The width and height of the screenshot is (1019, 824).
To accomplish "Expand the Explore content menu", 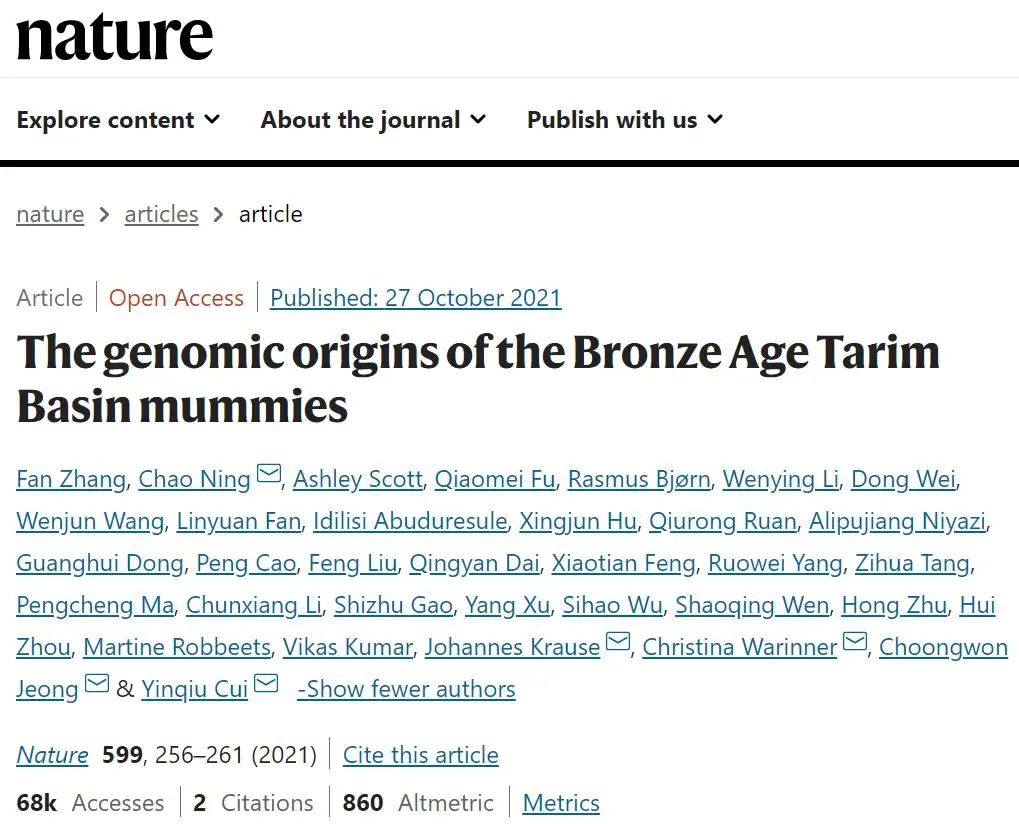I will [118, 120].
